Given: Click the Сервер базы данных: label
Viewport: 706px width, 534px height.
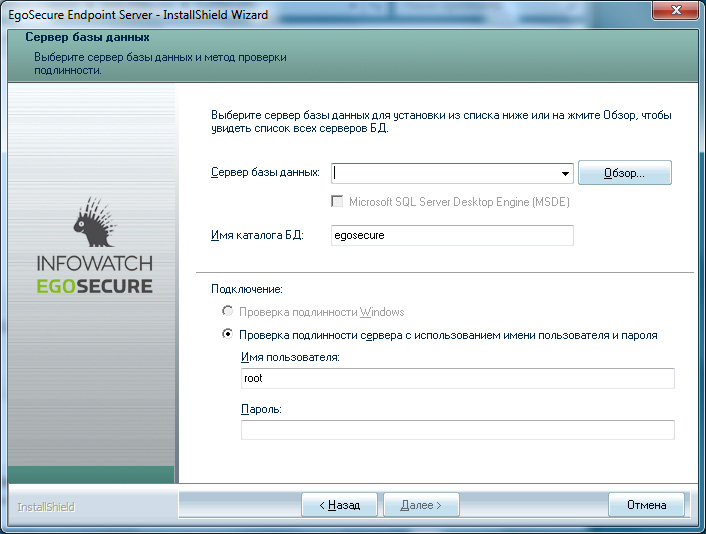Looking at the screenshot, I should (x=265, y=172).
